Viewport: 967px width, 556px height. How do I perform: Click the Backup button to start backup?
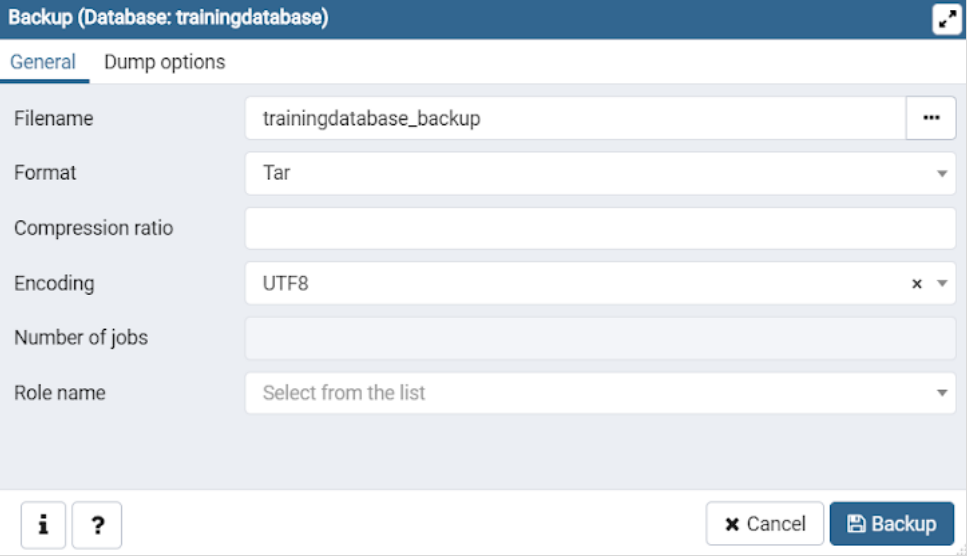pyautogui.click(x=892, y=524)
